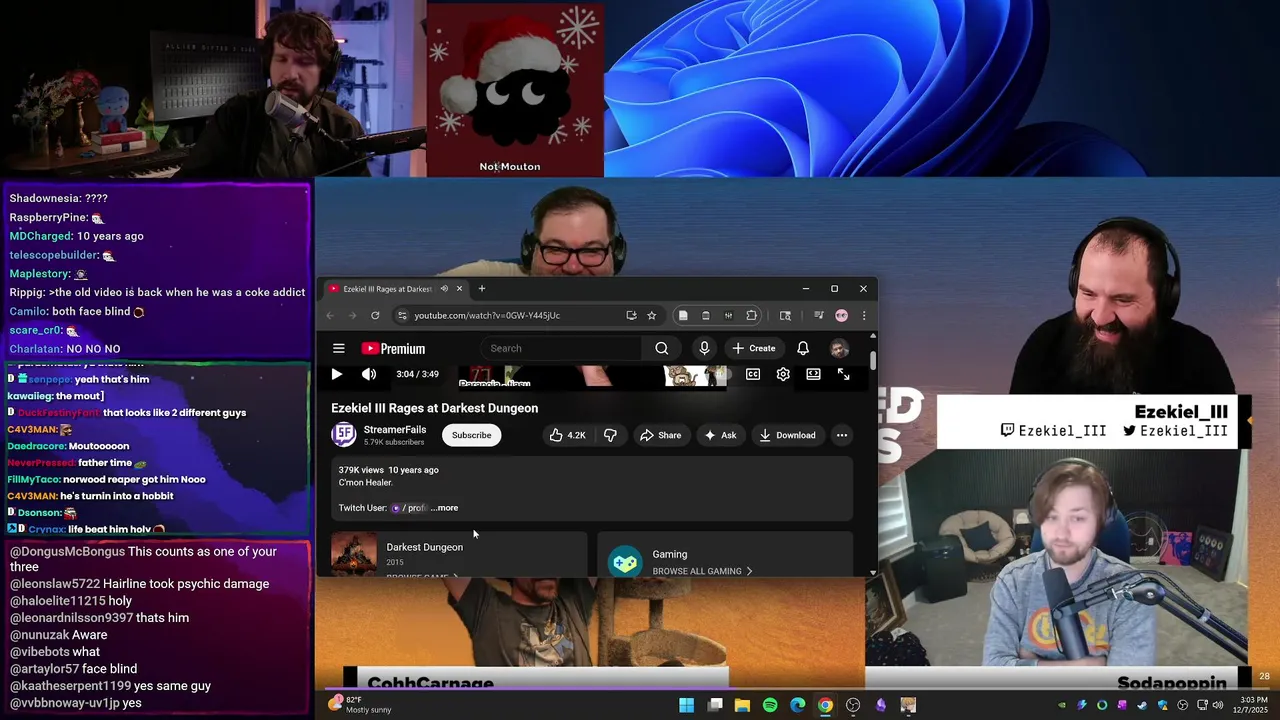This screenshot has width=1280, height=720.
Task: Toggle closed captions on the video
Action: (x=753, y=374)
